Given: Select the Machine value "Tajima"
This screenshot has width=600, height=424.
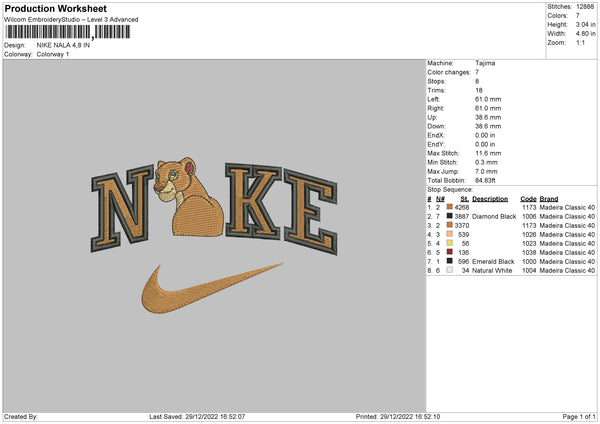Looking at the screenshot, I should [485, 63].
